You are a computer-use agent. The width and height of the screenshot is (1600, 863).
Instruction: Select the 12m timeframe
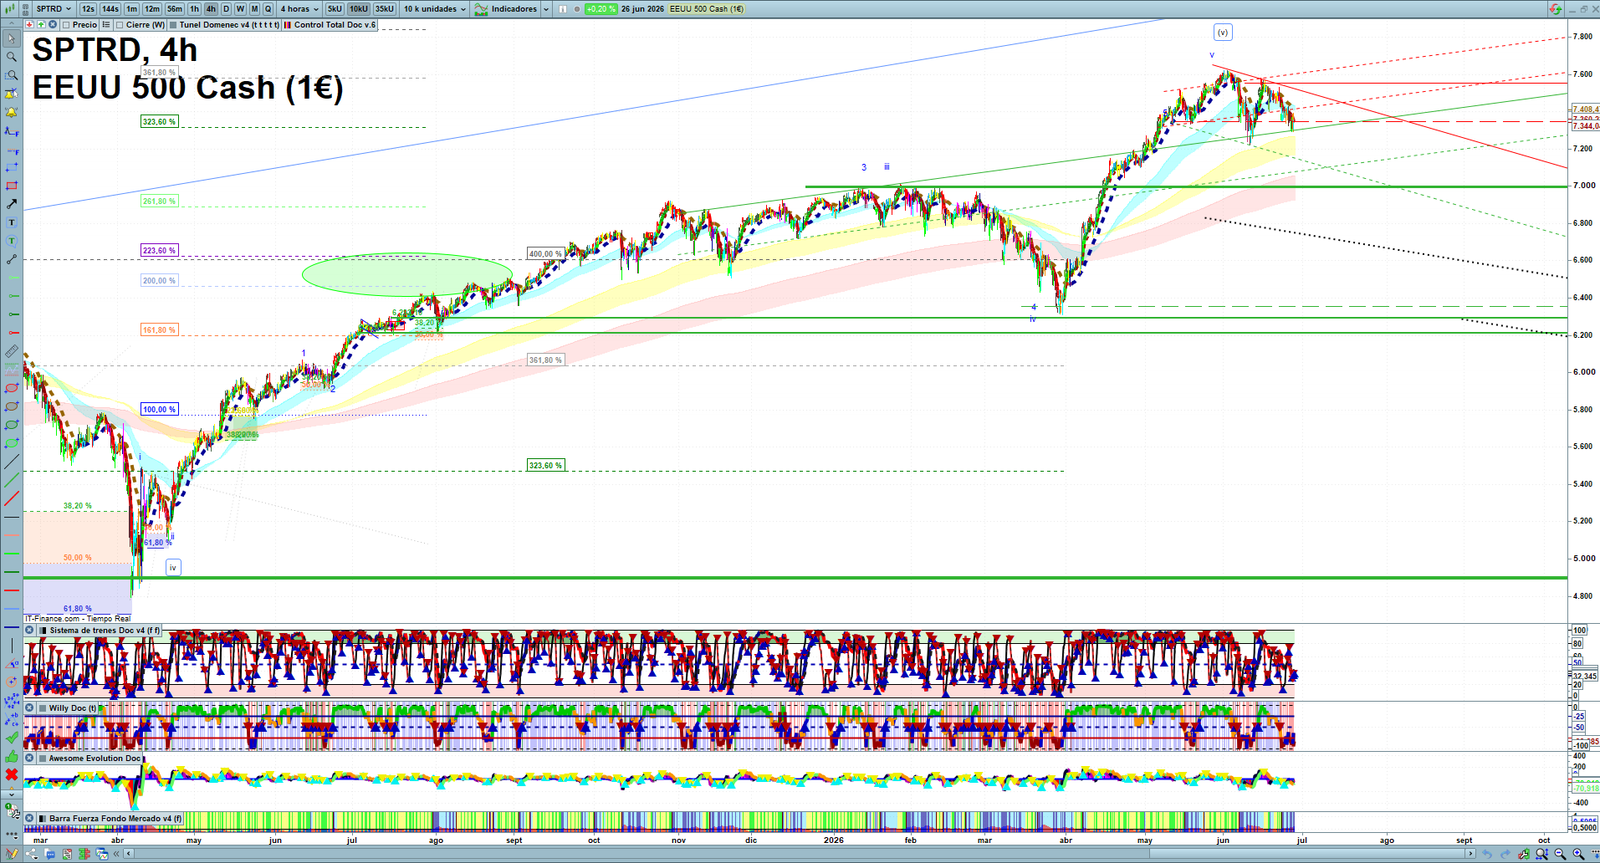(152, 9)
